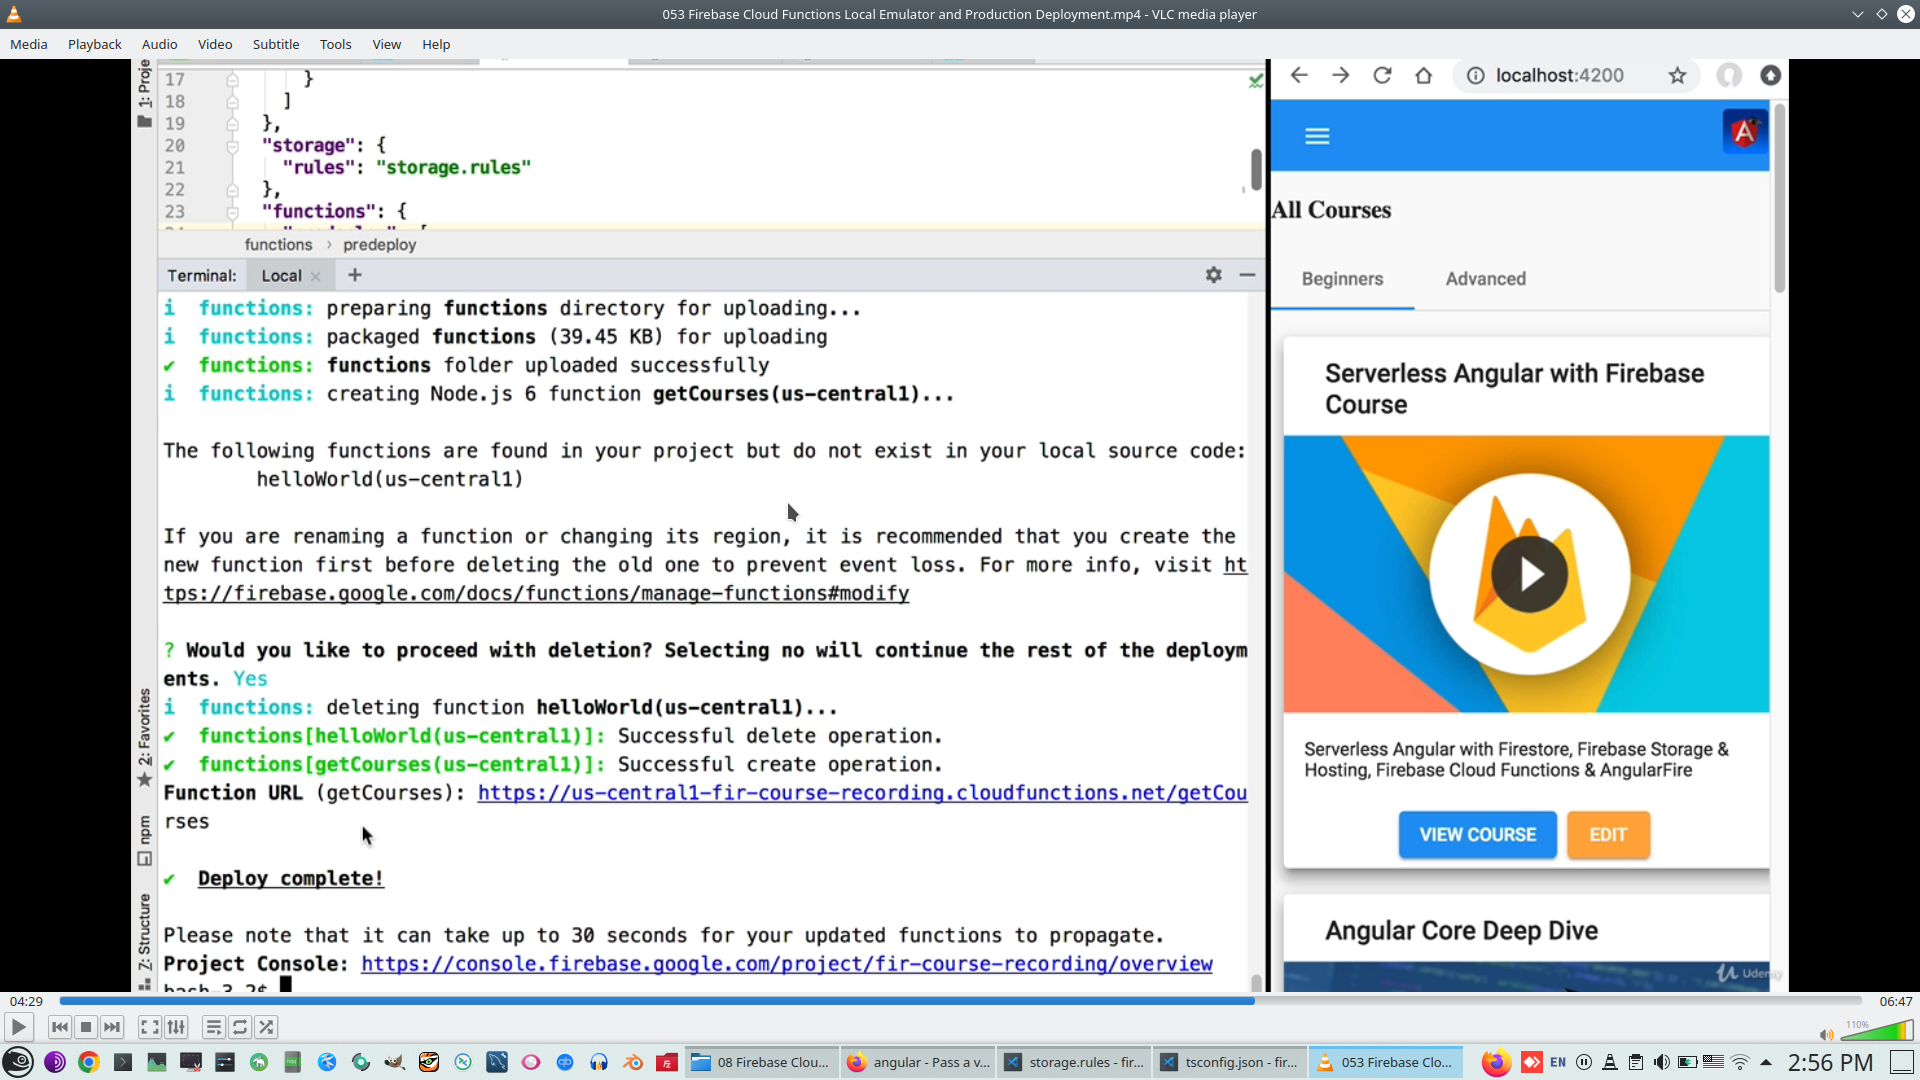This screenshot has height=1080, width=1920.
Task: Click the 06:47 total time label
Action: [1895, 1001]
